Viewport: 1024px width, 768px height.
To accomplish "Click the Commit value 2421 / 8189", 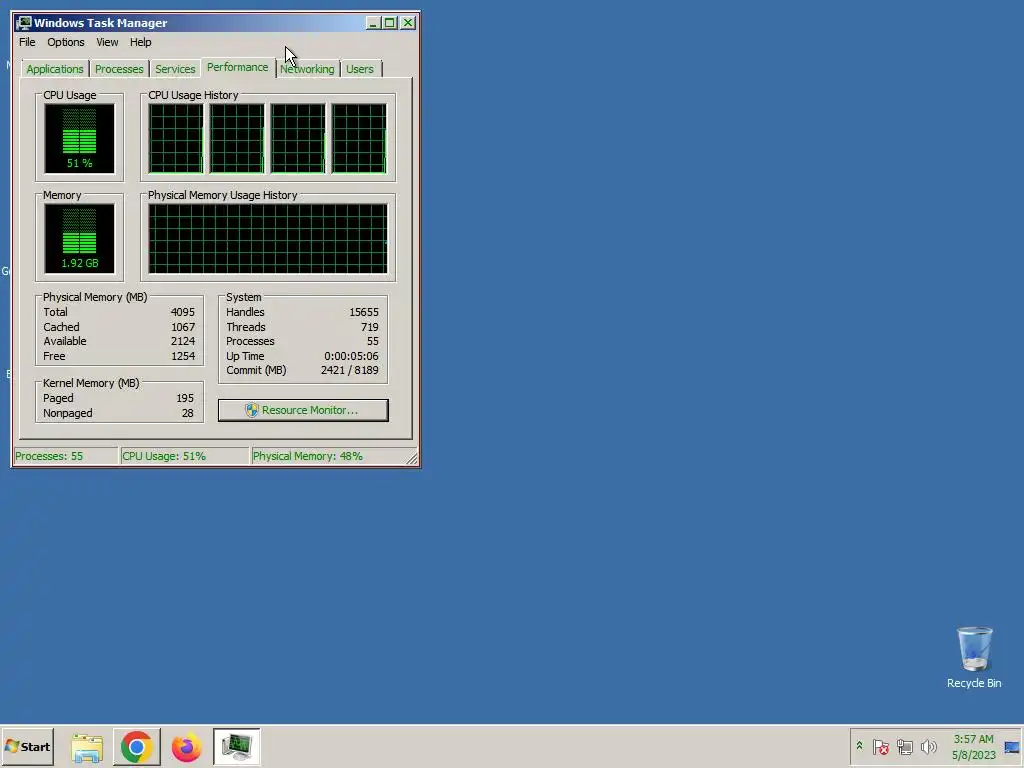I will [x=349, y=370].
